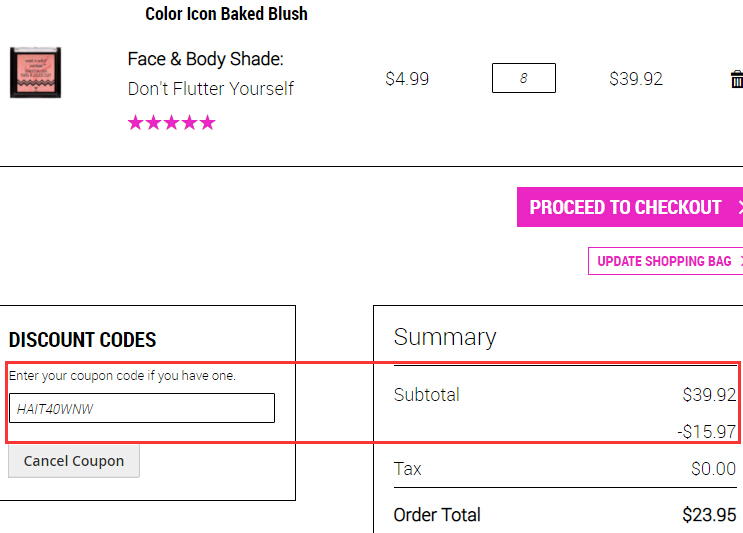Viewport: 743px width, 533px height.
Task: Click the Update Shopping Bag button
Action: tap(665, 261)
